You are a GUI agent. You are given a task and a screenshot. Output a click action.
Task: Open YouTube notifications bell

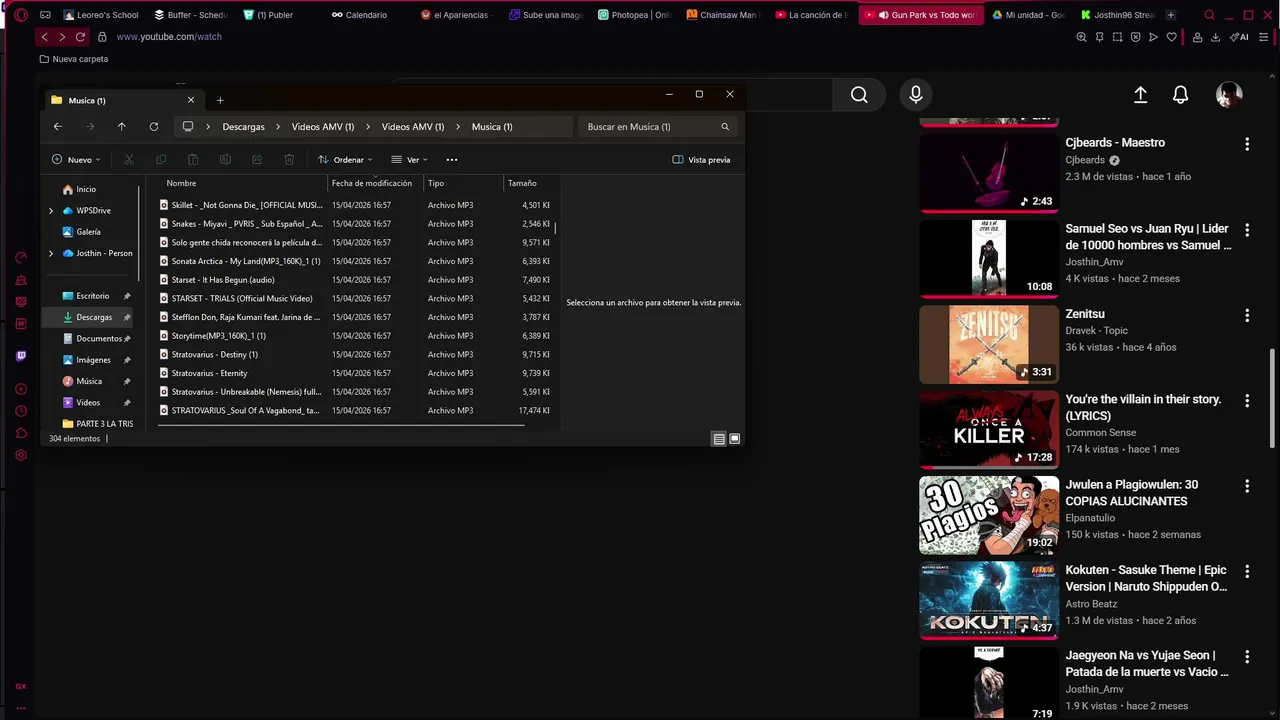pyautogui.click(x=1181, y=95)
